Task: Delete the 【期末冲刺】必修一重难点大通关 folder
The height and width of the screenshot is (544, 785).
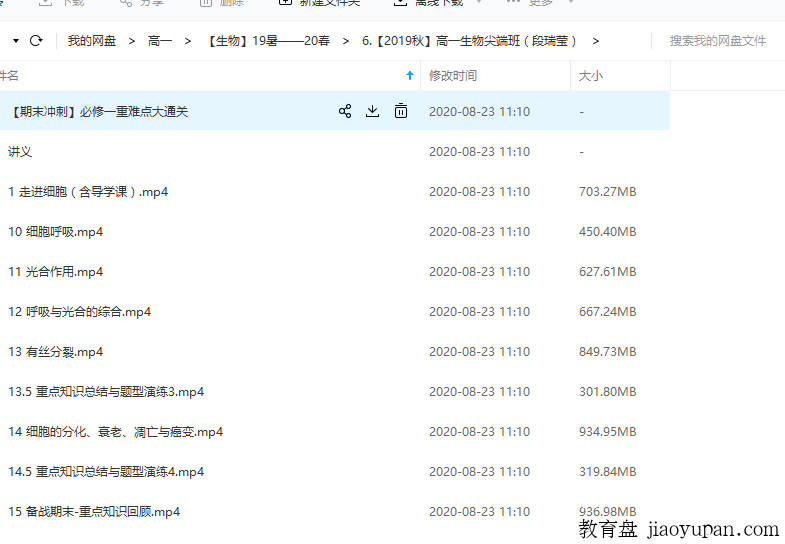Action: (401, 111)
